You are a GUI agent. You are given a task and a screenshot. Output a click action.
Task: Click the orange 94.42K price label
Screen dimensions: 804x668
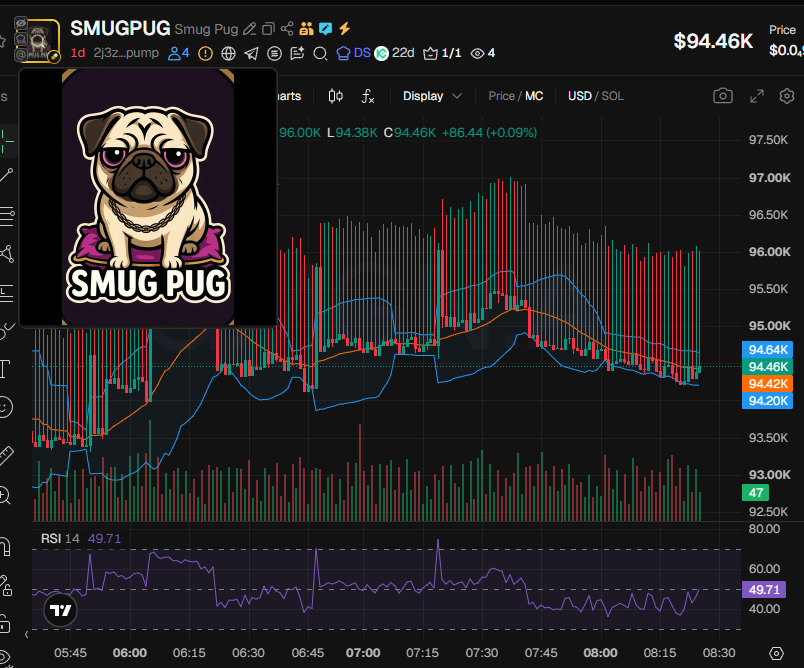pos(768,383)
